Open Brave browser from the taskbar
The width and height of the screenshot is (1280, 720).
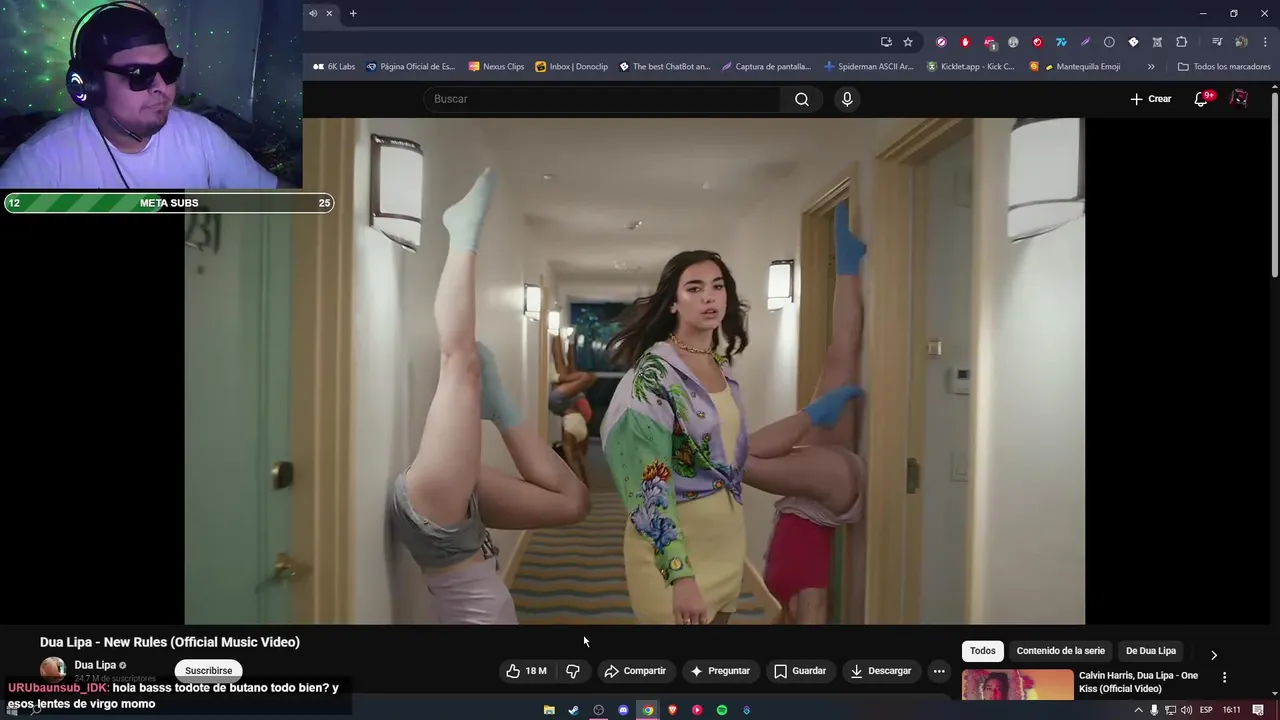tap(672, 710)
